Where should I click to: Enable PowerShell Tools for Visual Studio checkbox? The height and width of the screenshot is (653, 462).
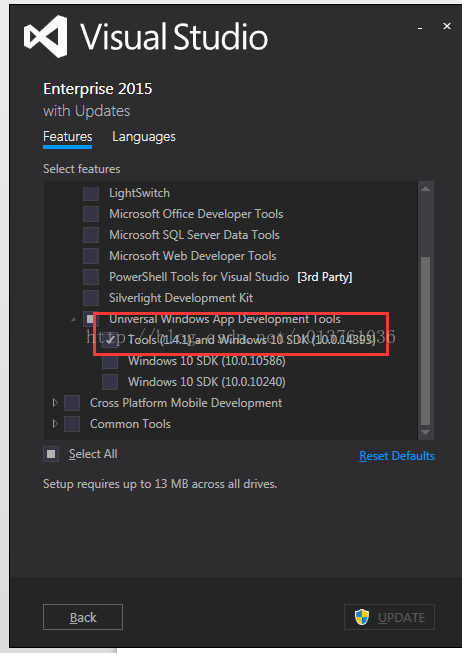point(91,277)
